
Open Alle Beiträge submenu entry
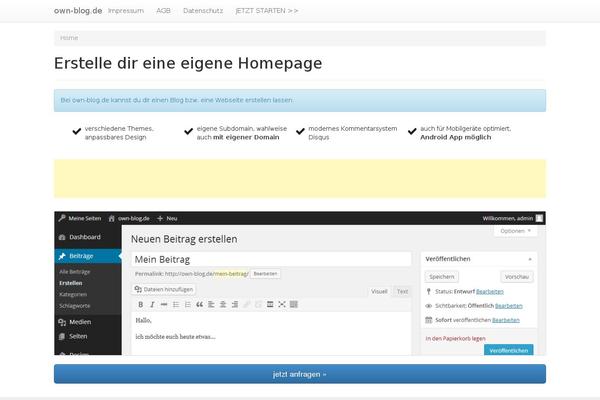pos(75,272)
